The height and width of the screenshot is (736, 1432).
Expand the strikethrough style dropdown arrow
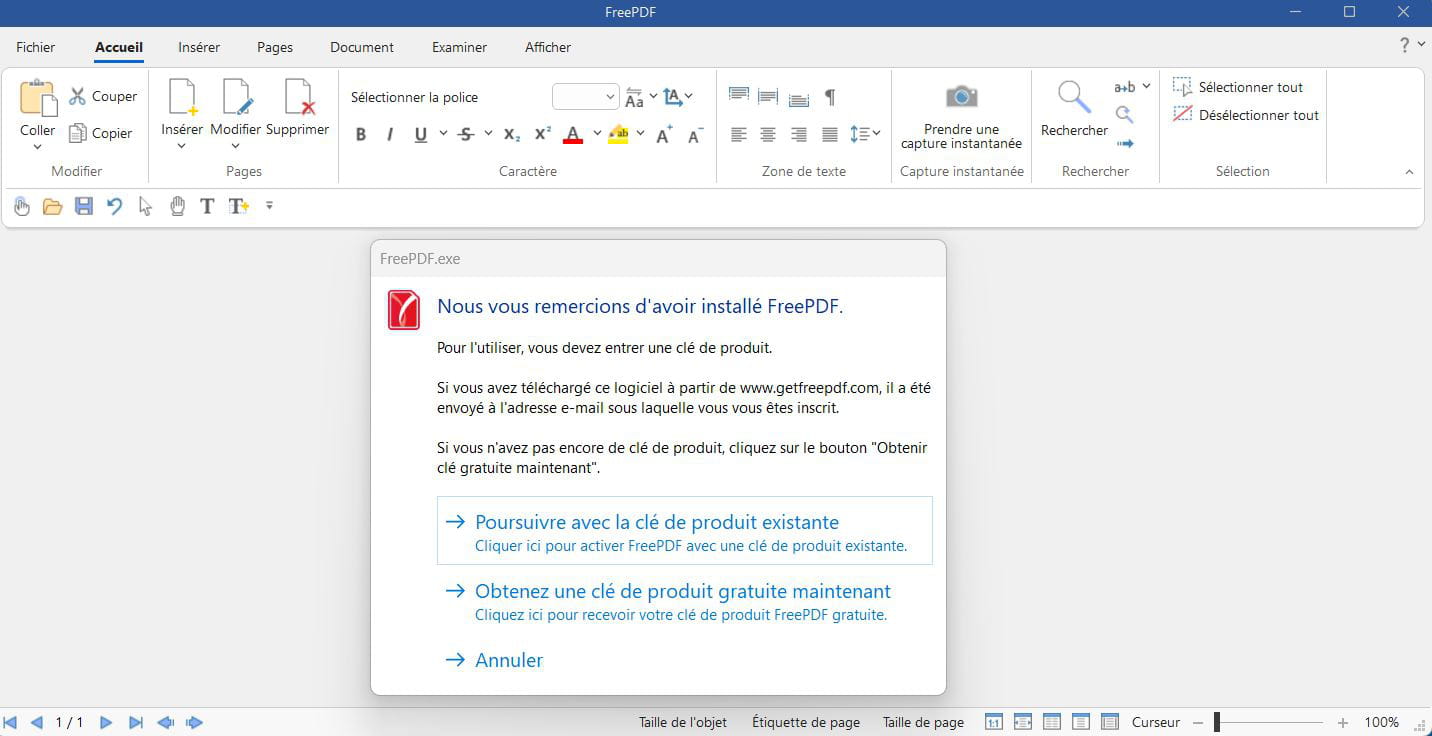pos(488,134)
